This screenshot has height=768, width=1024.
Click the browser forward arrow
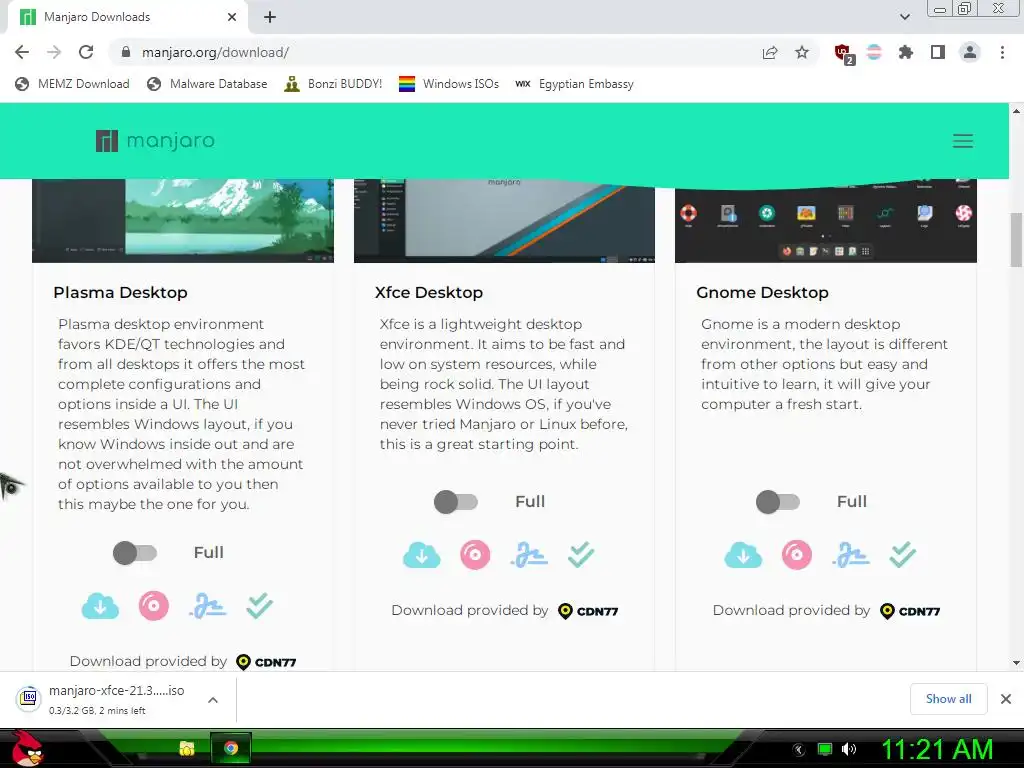coord(54,52)
